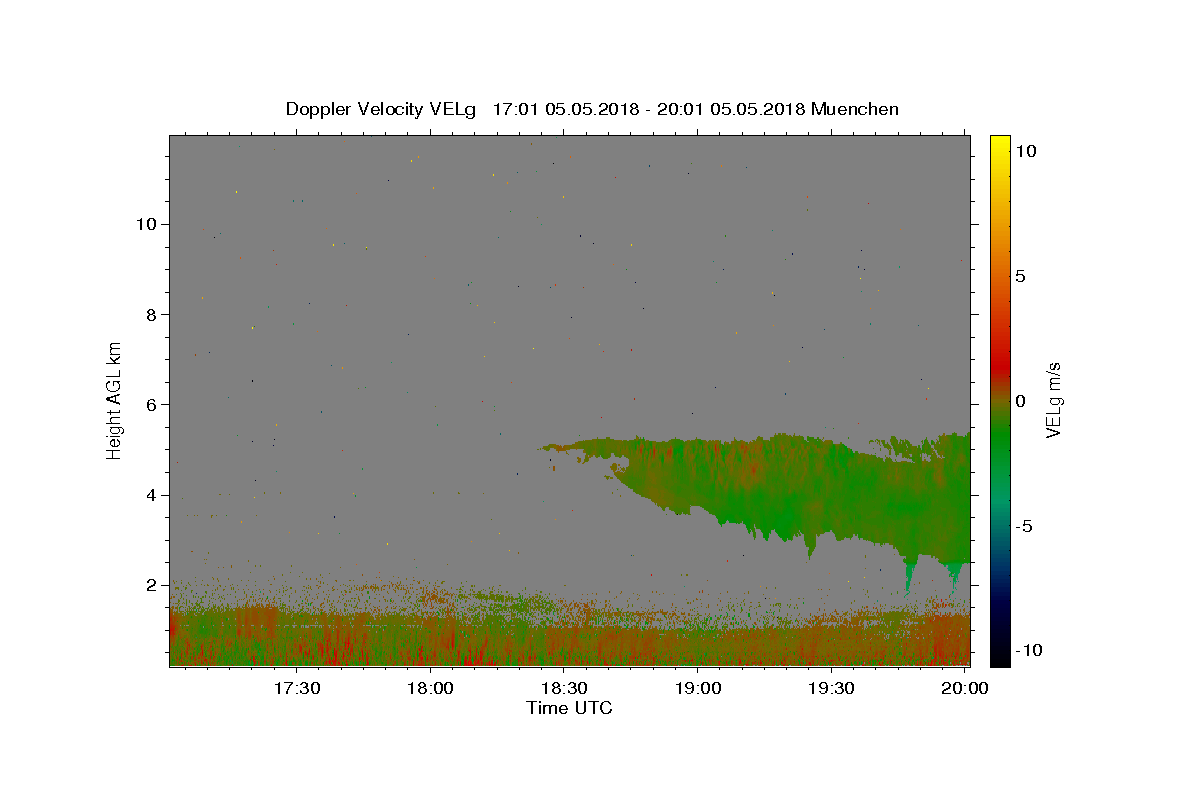Click the '18:30' time axis label
1200x800 pixels.
click(x=564, y=689)
